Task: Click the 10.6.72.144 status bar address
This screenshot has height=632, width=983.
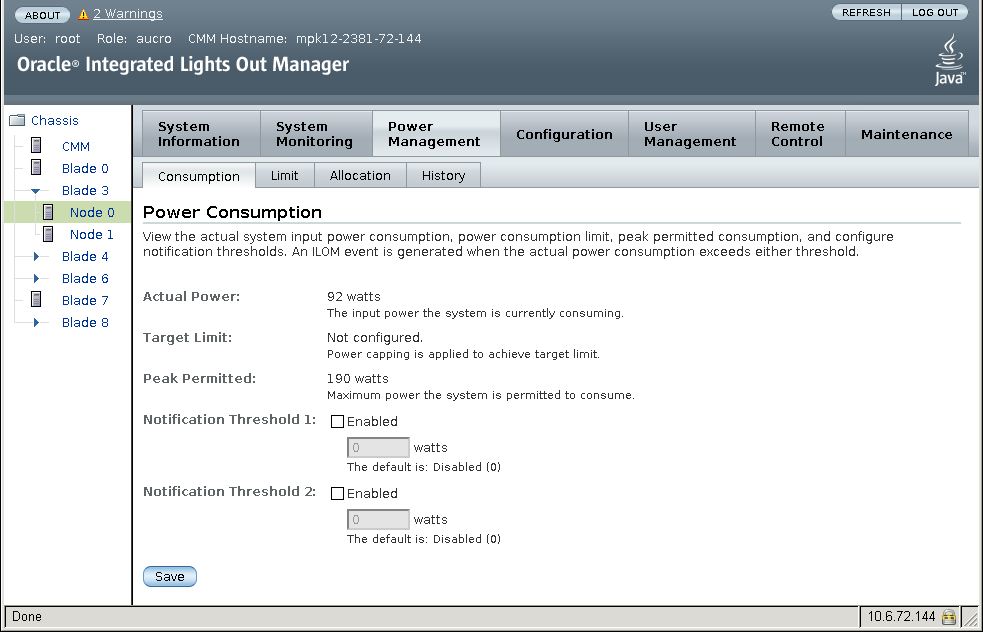Action: [902, 616]
